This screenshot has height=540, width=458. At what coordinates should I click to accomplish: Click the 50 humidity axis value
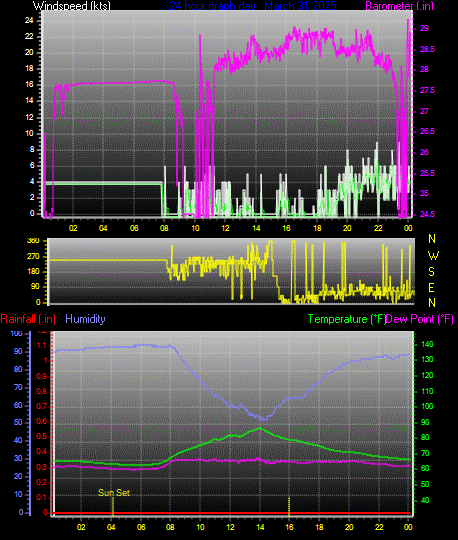[x=18, y=422]
